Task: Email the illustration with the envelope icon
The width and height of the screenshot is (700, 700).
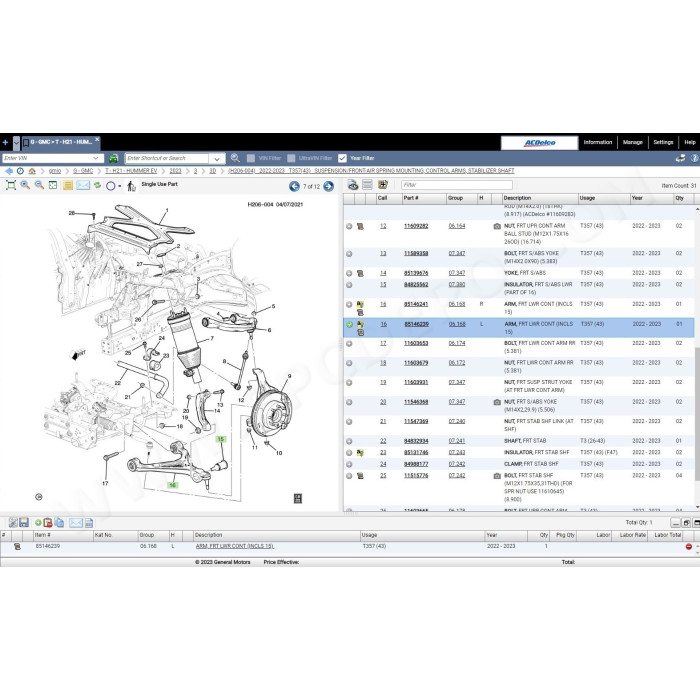Action: (83, 185)
